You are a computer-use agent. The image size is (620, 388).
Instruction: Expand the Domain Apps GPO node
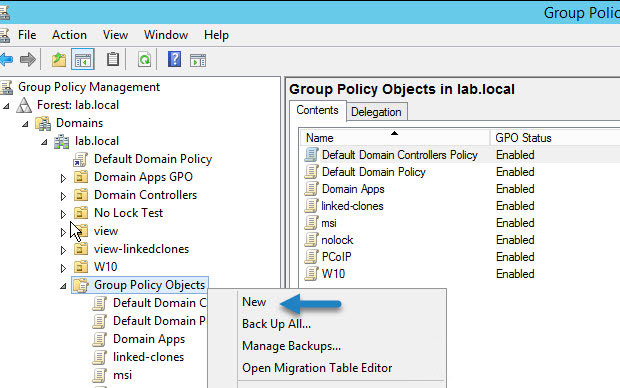tap(63, 178)
